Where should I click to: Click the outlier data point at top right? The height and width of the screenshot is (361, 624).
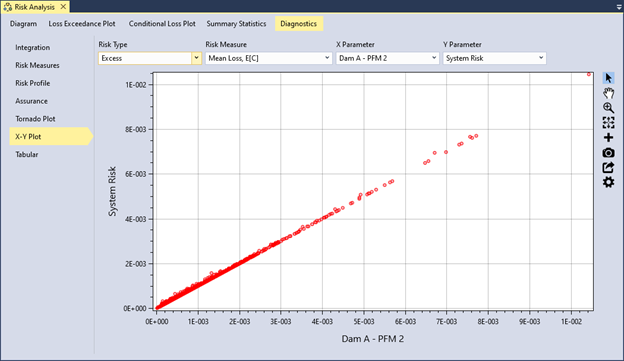click(x=589, y=74)
